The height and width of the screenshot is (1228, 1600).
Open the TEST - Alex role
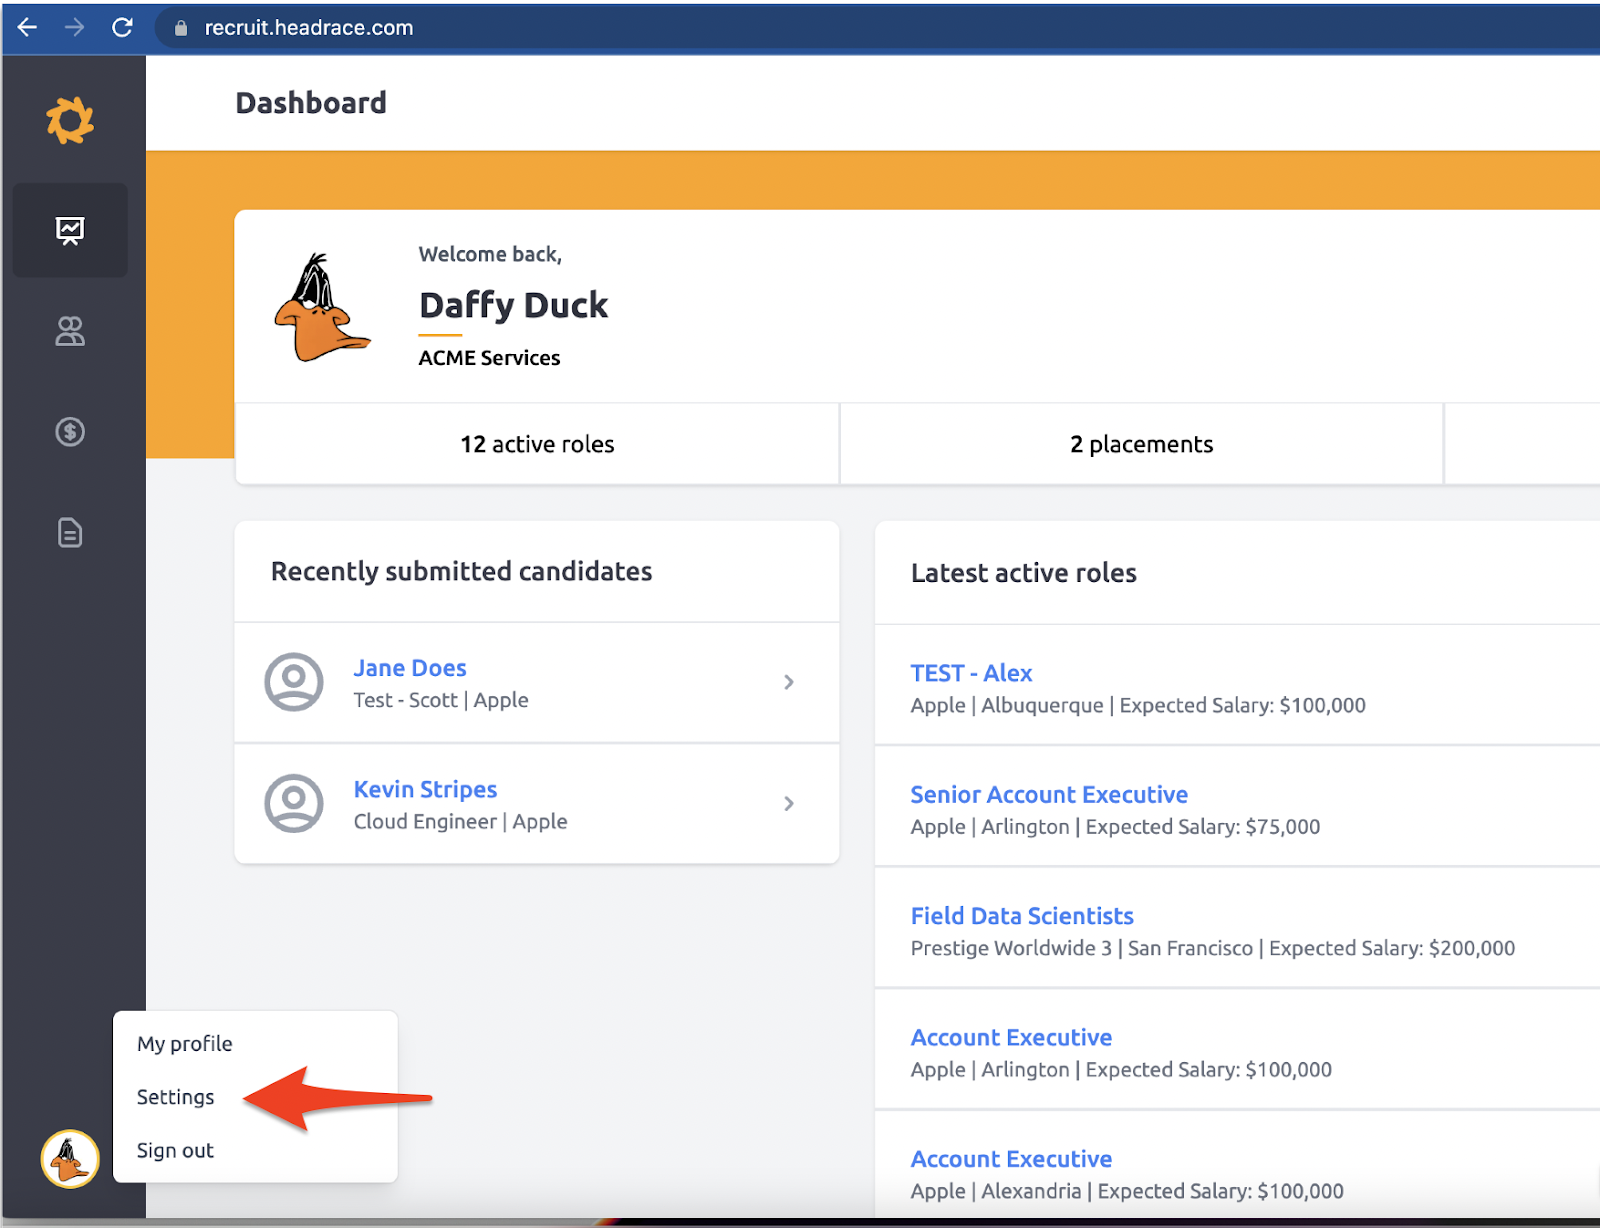tap(971, 673)
